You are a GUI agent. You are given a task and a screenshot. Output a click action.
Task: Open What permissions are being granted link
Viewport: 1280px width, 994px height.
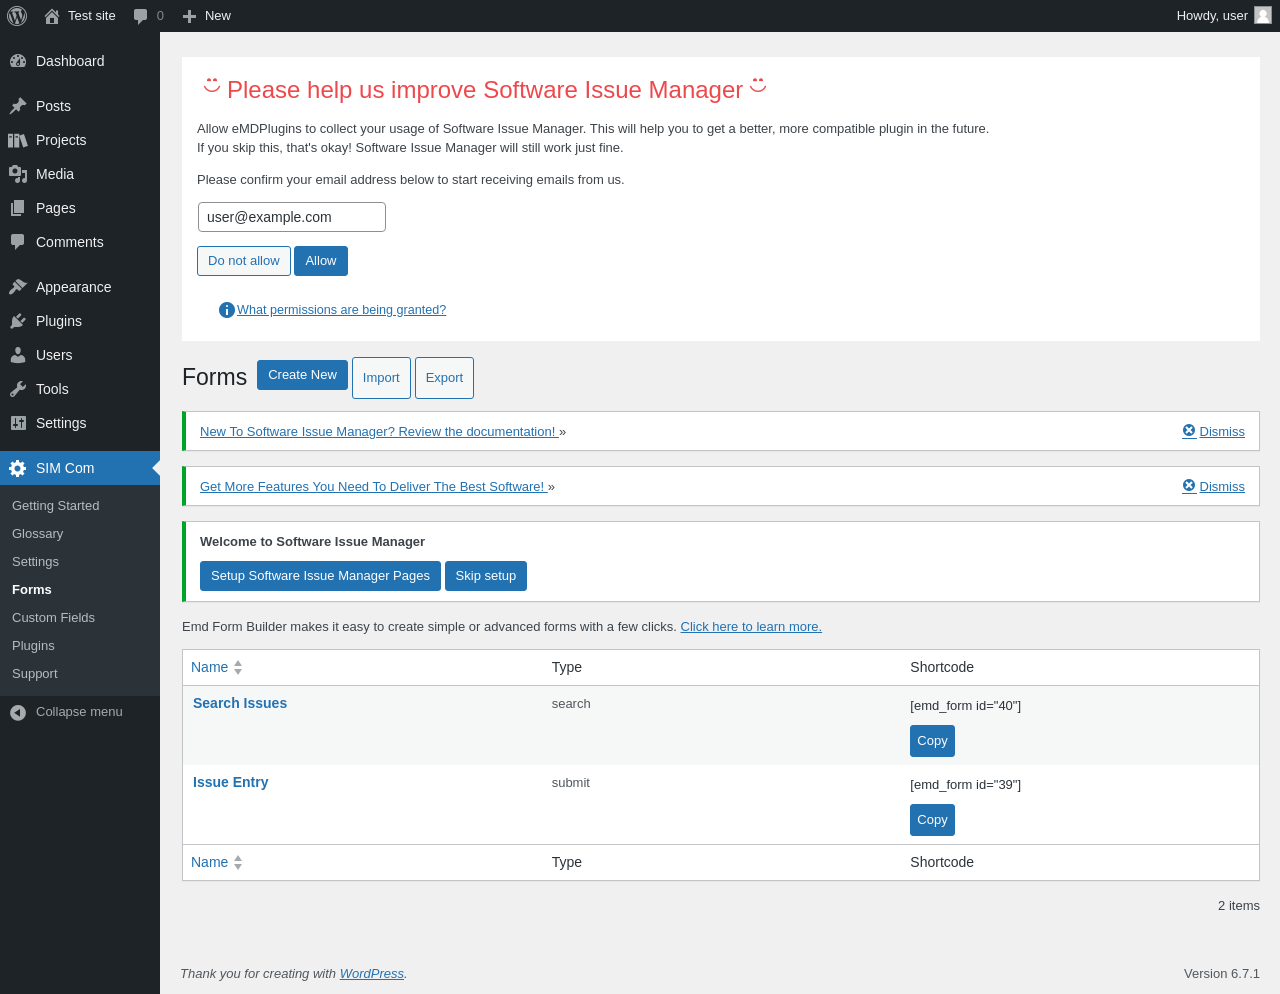click(341, 310)
